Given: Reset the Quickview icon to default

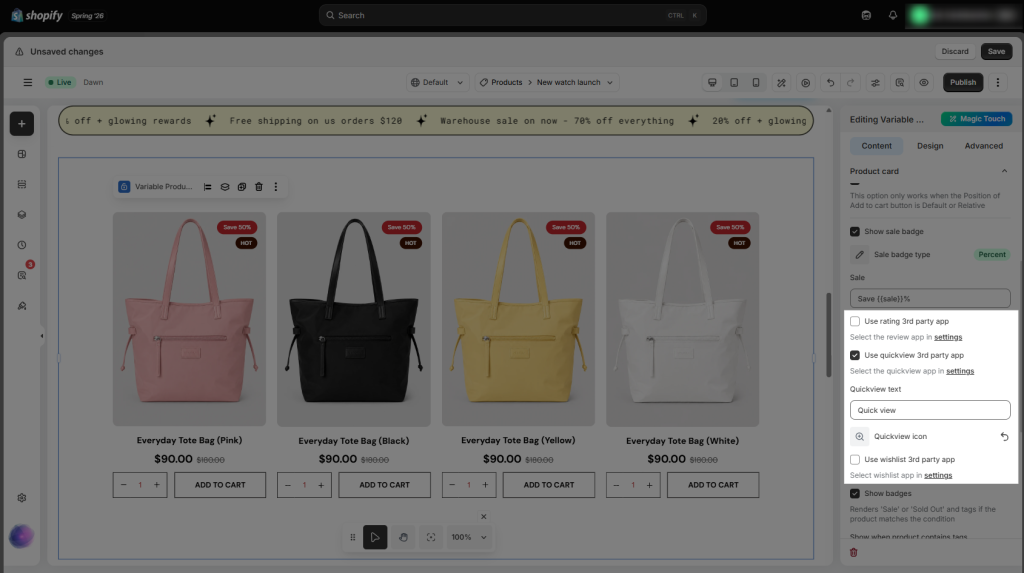Looking at the screenshot, I should [x=1004, y=436].
